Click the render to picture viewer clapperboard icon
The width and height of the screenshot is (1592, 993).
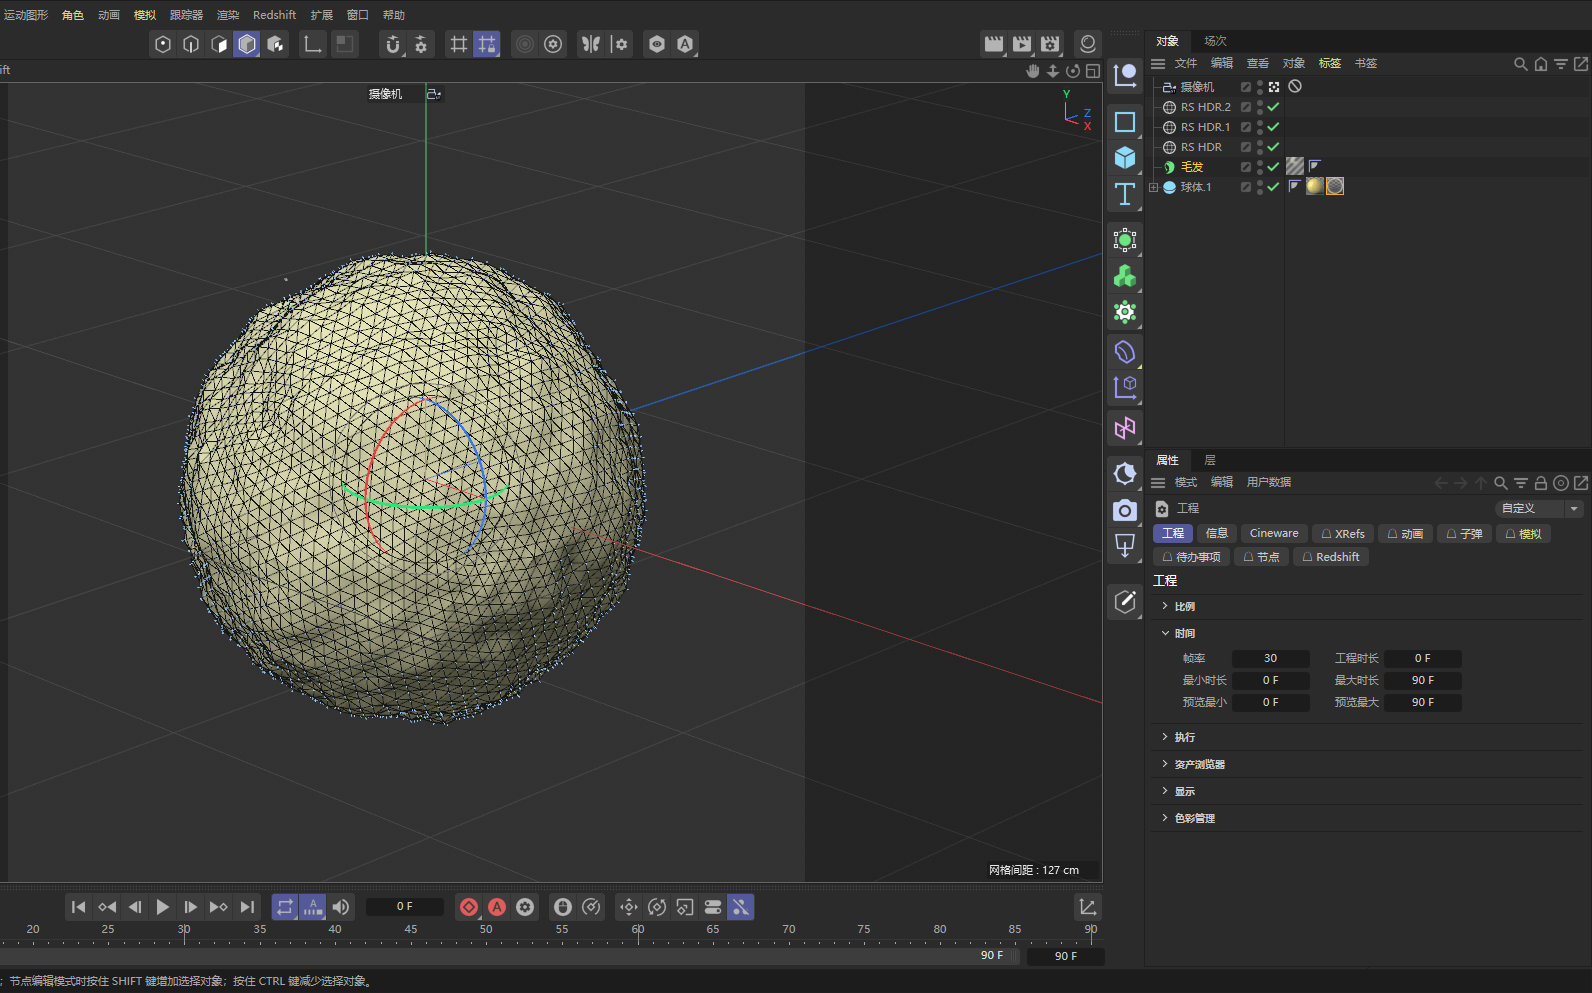1021,44
